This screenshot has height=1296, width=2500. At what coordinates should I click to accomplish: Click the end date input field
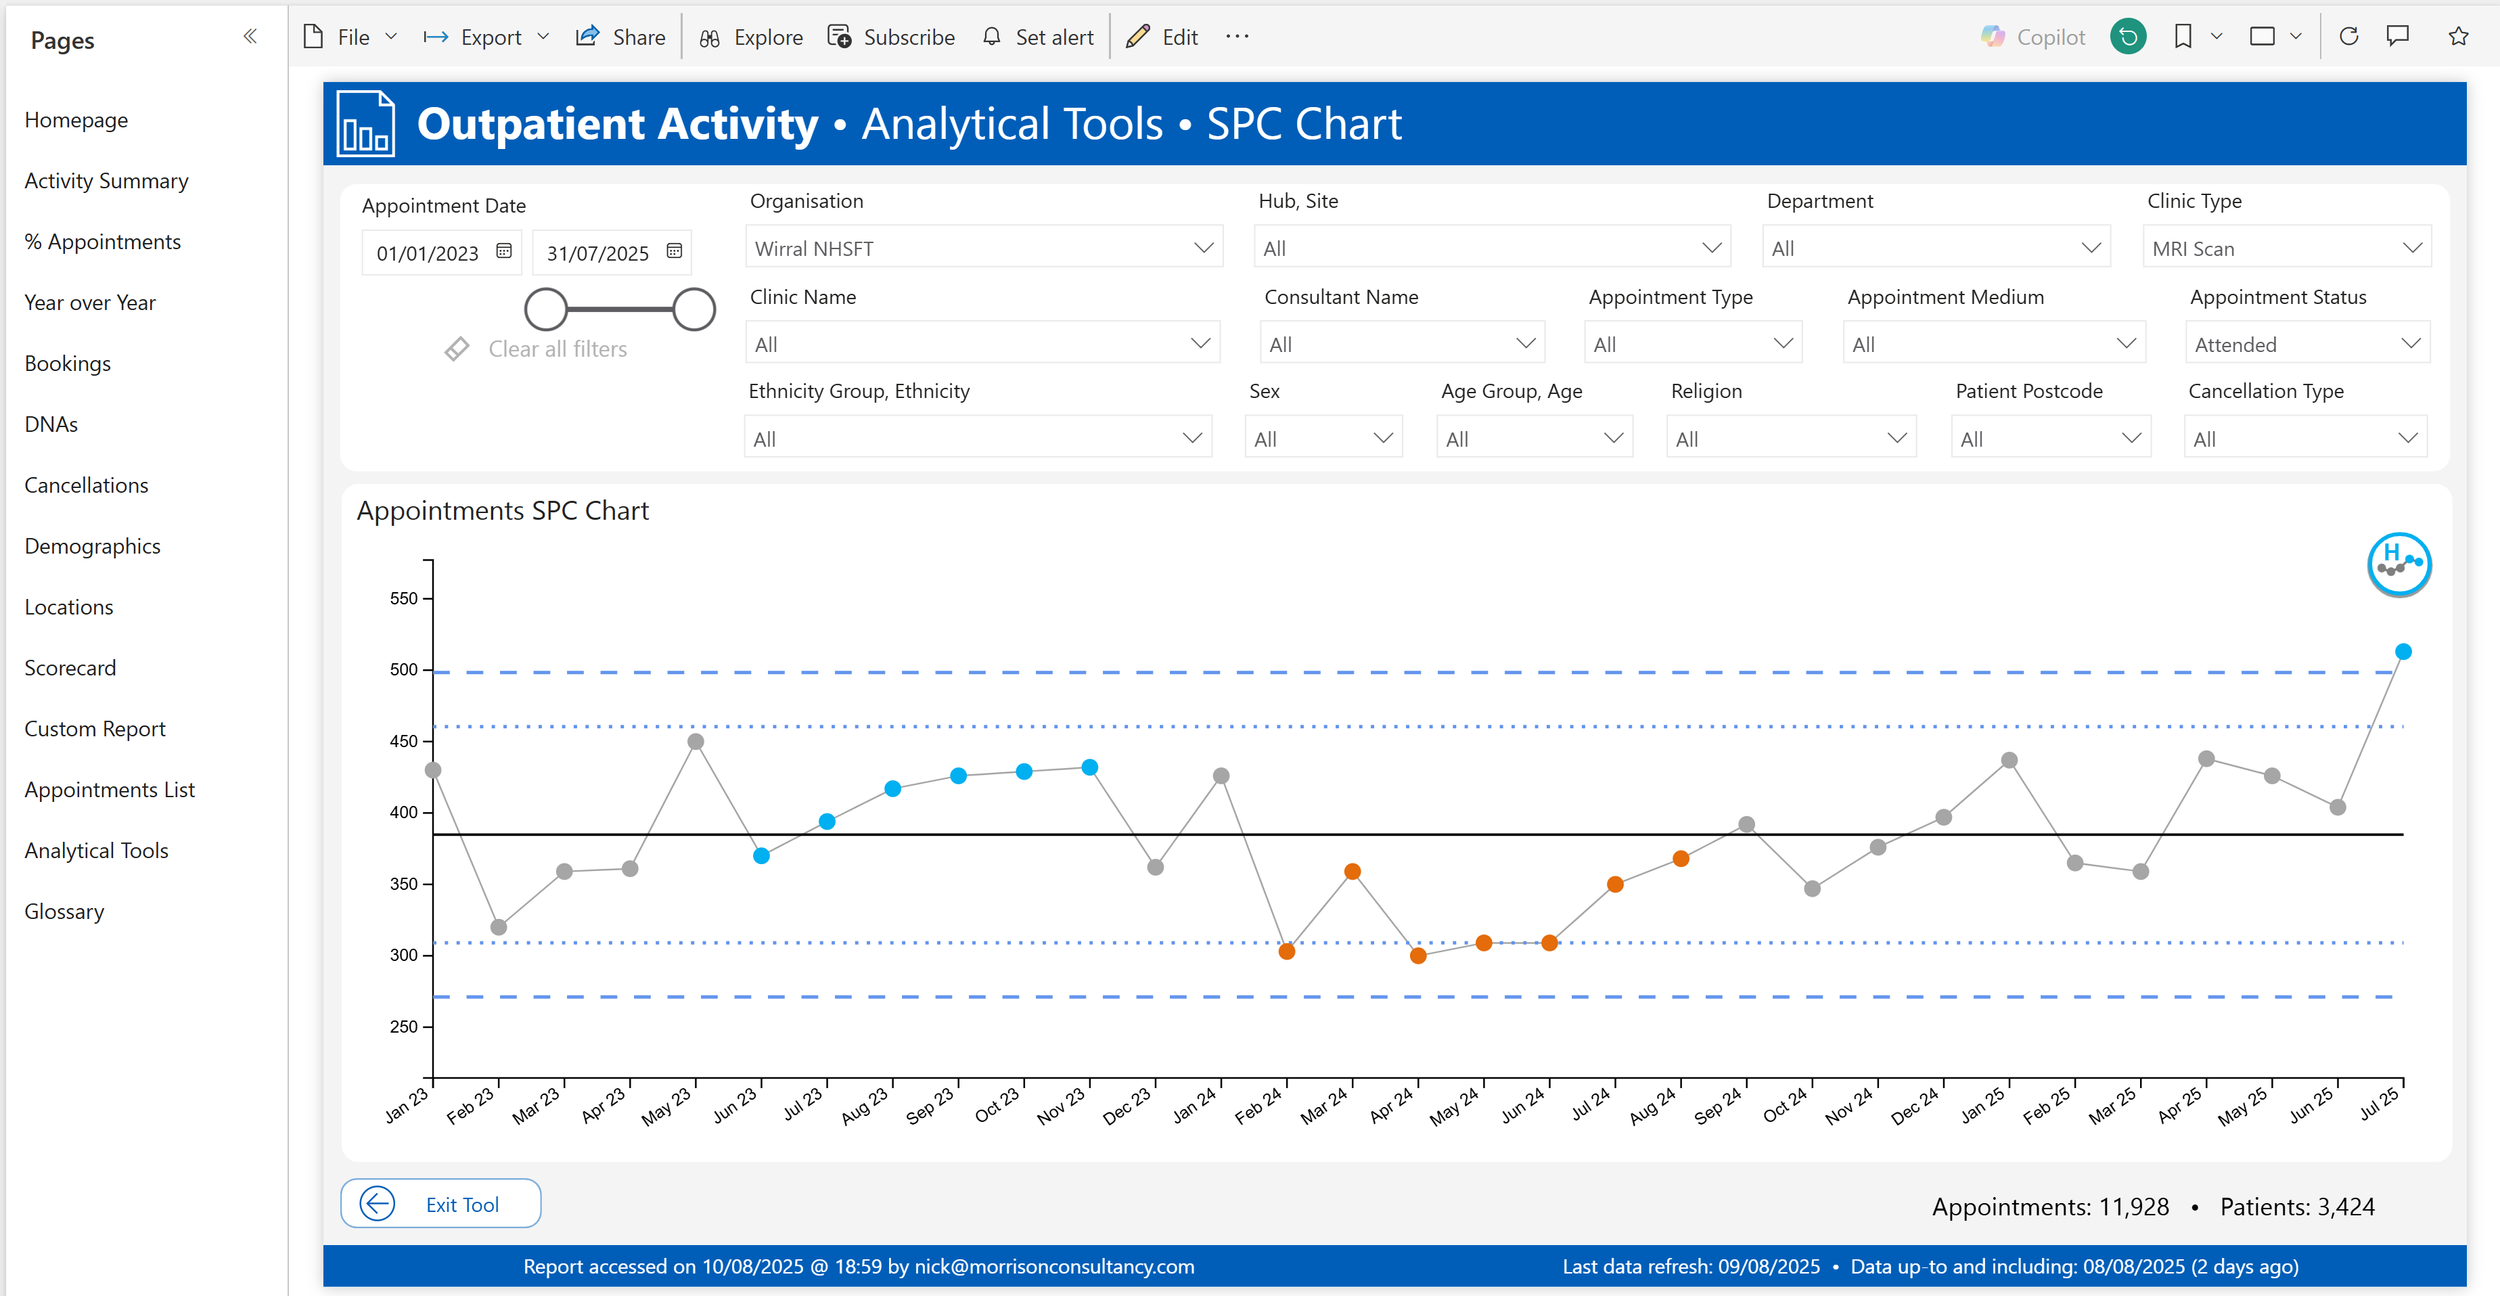click(598, 253)
